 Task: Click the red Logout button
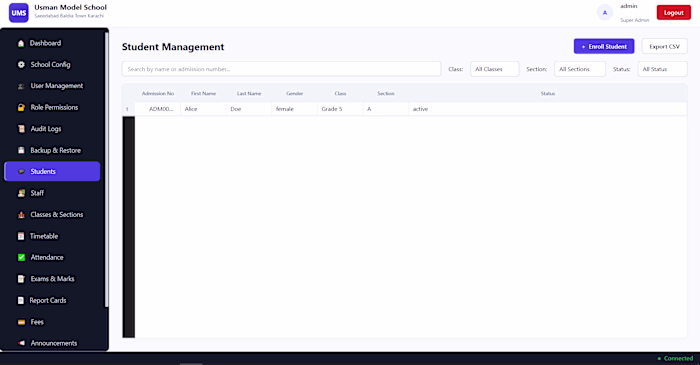674,12
